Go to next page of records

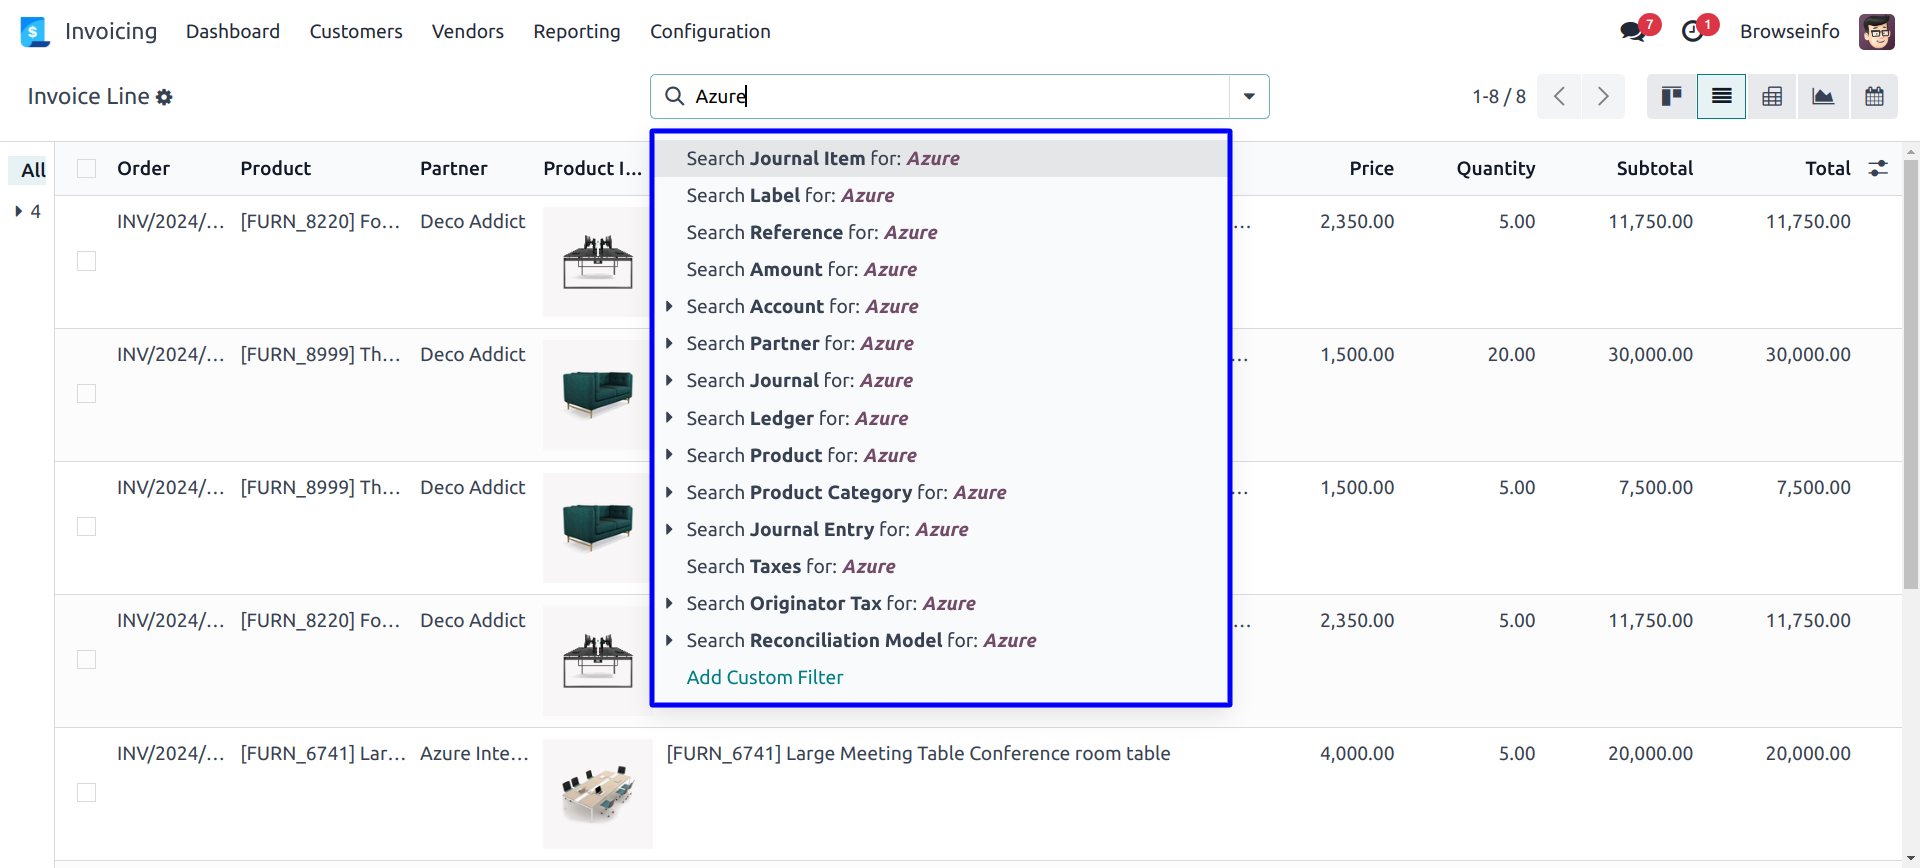[1603, 97]
